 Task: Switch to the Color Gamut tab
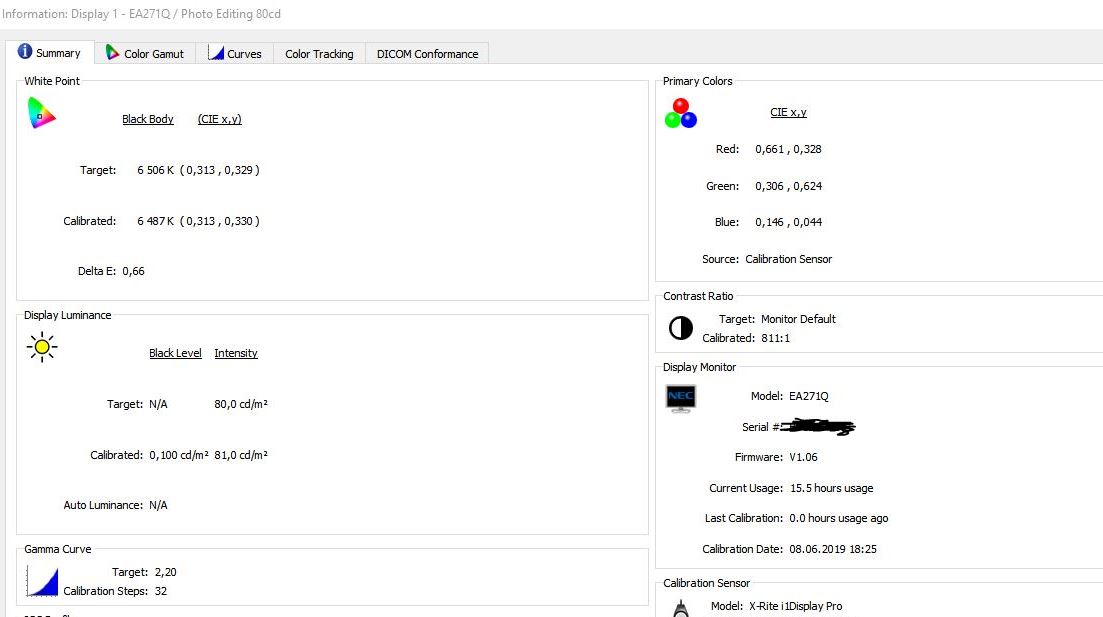(x=145, y=54)
